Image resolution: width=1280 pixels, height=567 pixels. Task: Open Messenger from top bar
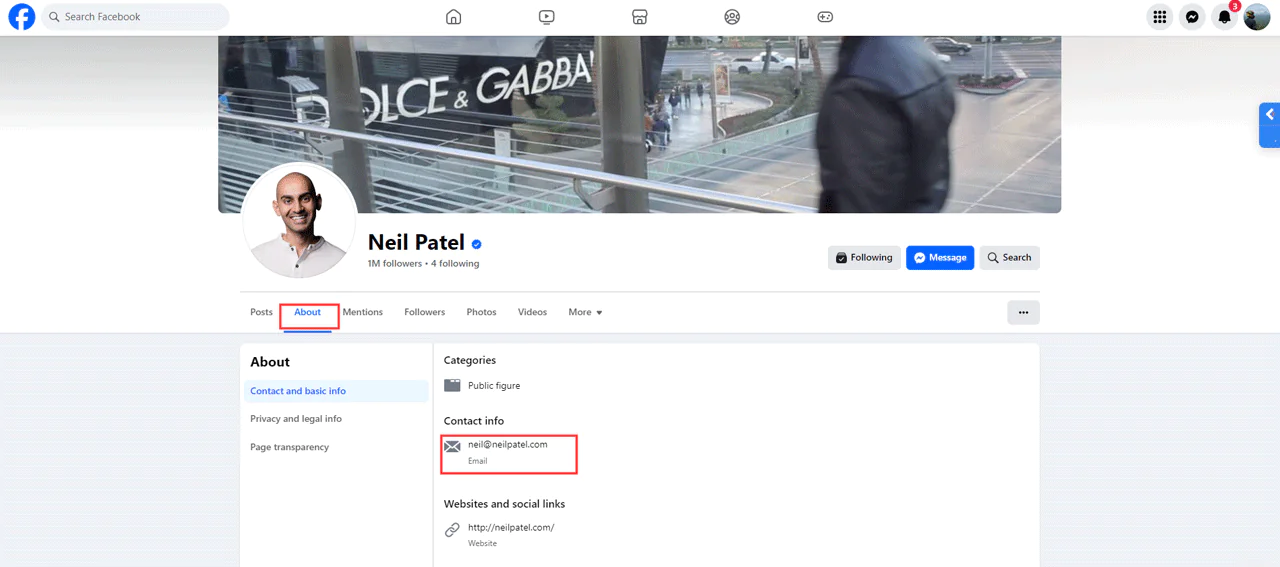[1192, 17]
